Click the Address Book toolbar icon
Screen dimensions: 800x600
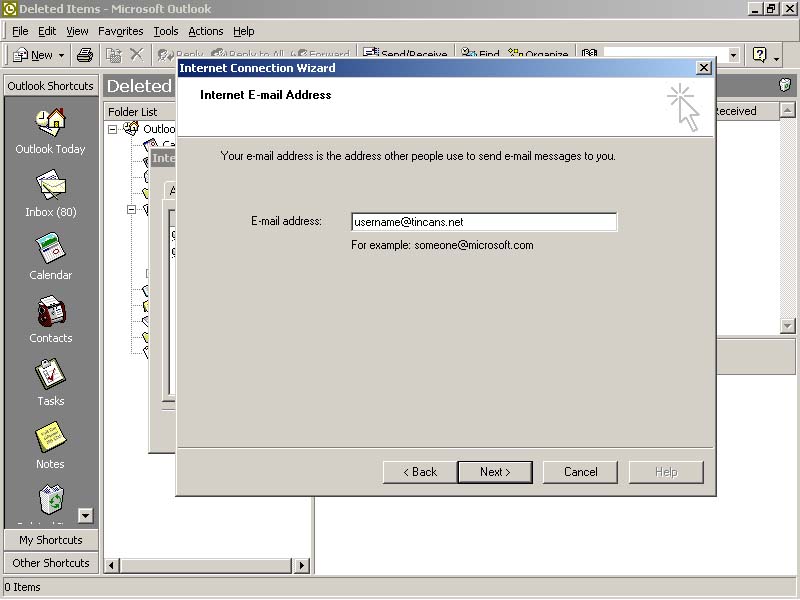pyautogui.click(x=589, y=54)
